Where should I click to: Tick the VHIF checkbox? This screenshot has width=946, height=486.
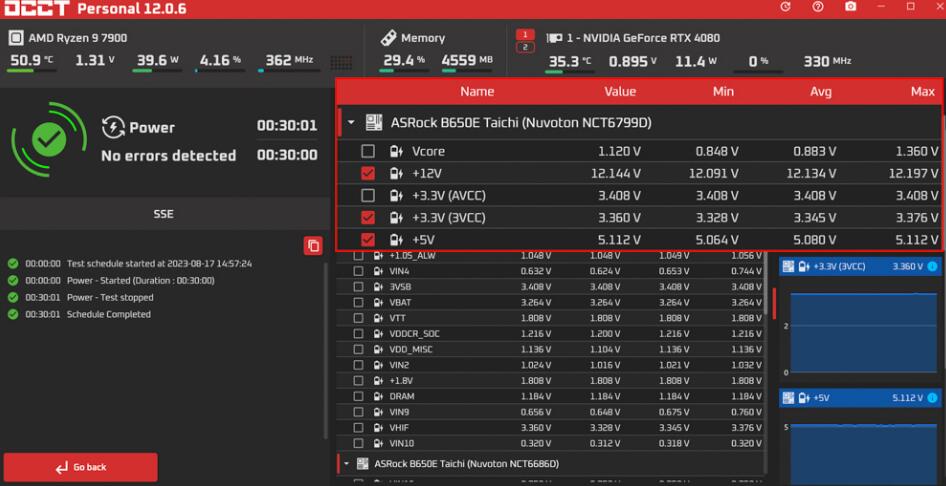(358, 428)
